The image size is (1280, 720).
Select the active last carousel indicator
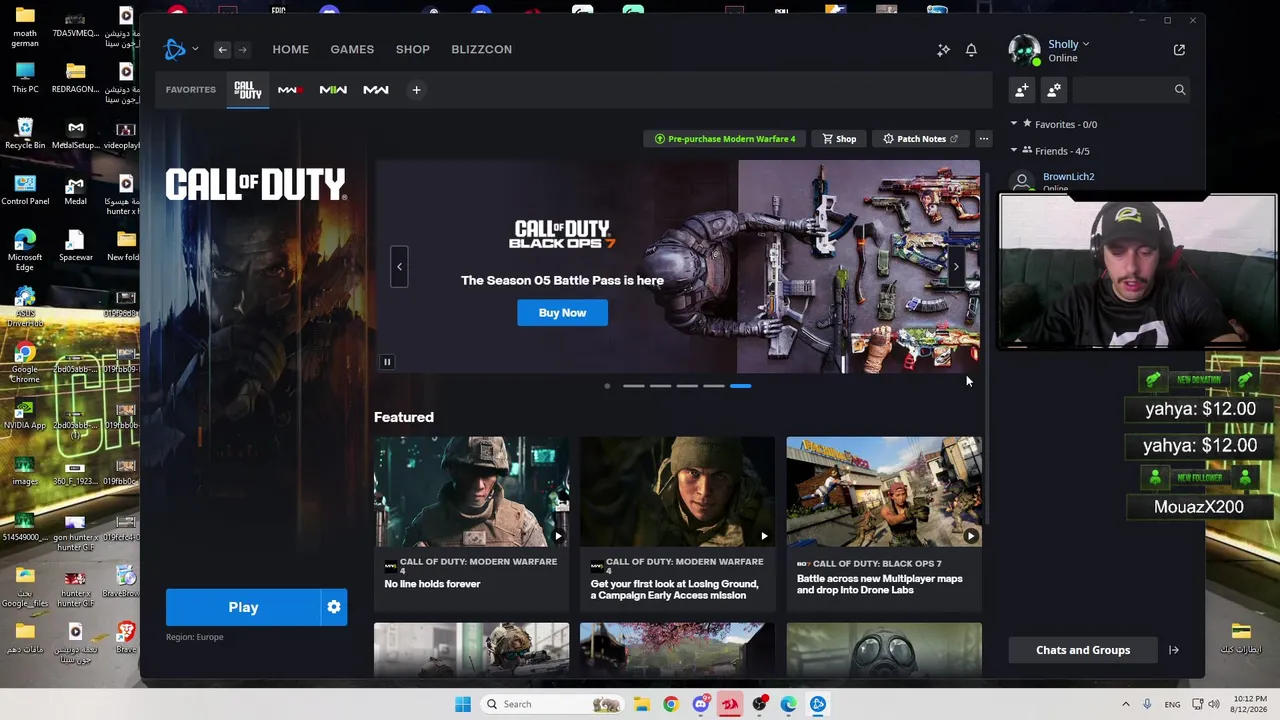click(740, 386)
